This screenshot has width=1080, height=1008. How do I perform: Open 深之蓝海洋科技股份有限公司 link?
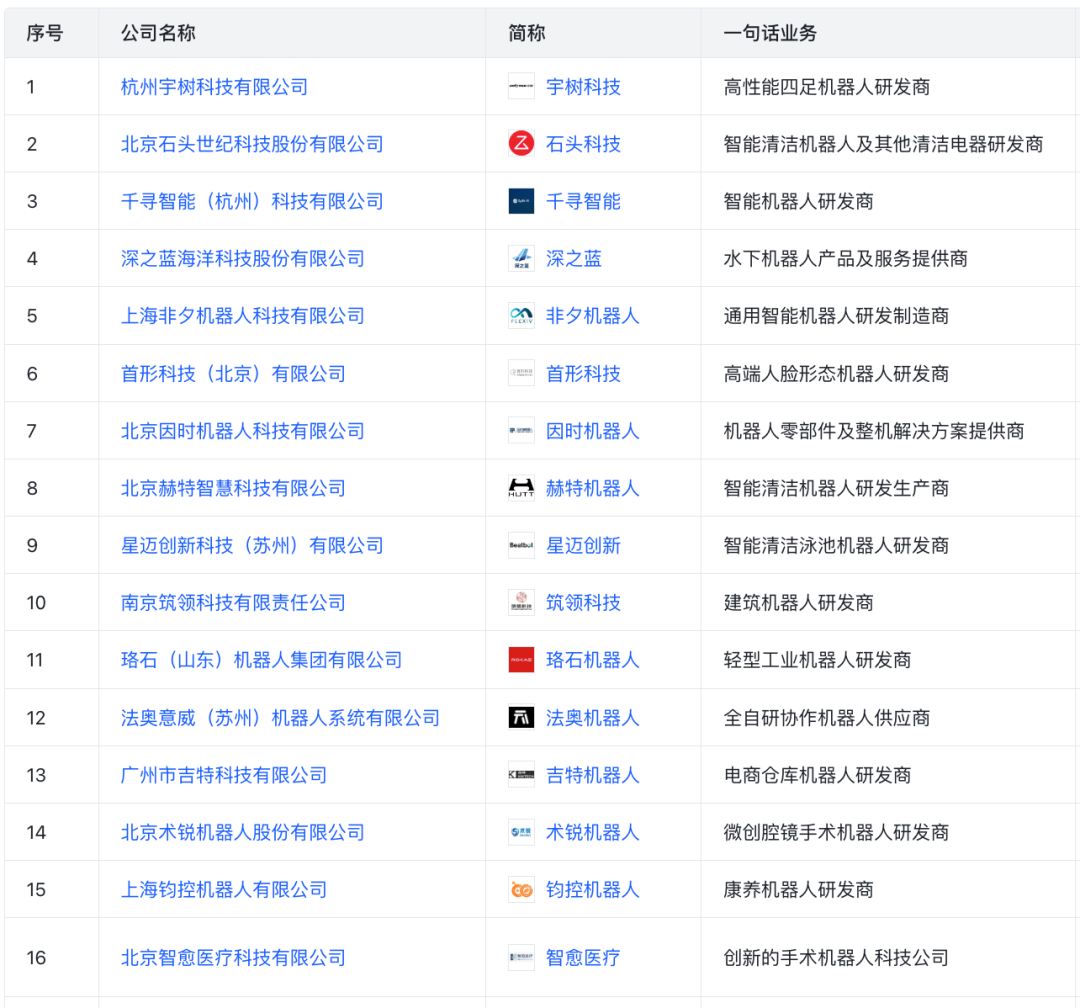(242, 258)
